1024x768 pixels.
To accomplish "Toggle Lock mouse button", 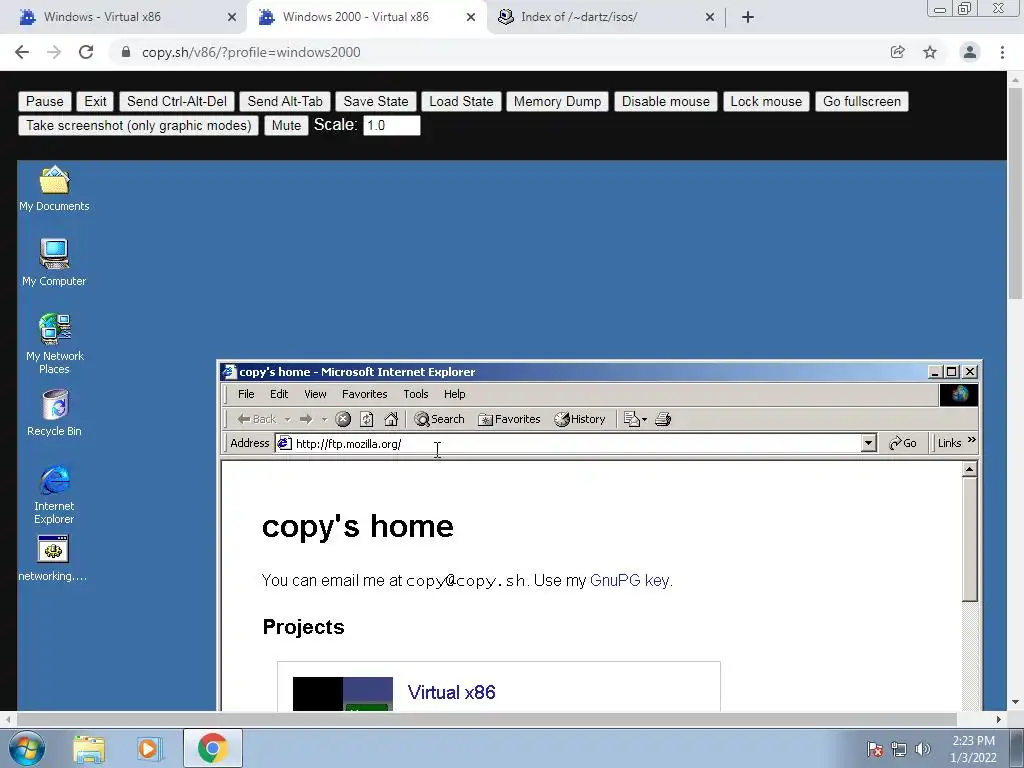I will (x=766, y=101).
